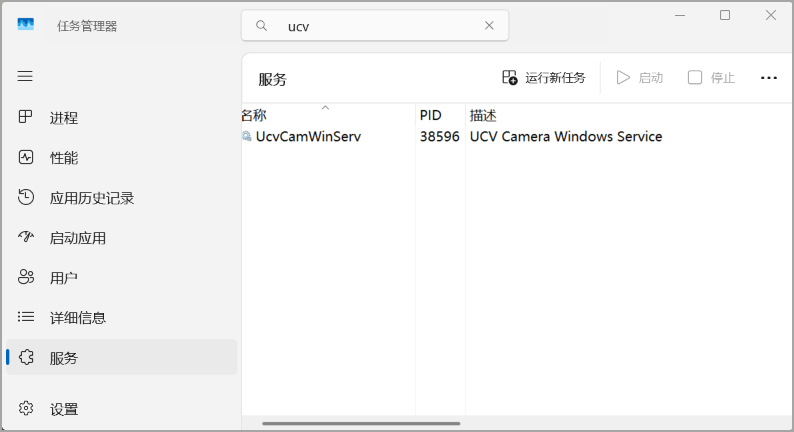Toggle the hamburger navigation menu
This screenshot has height=432, width=794.
[x=25, y=76]
